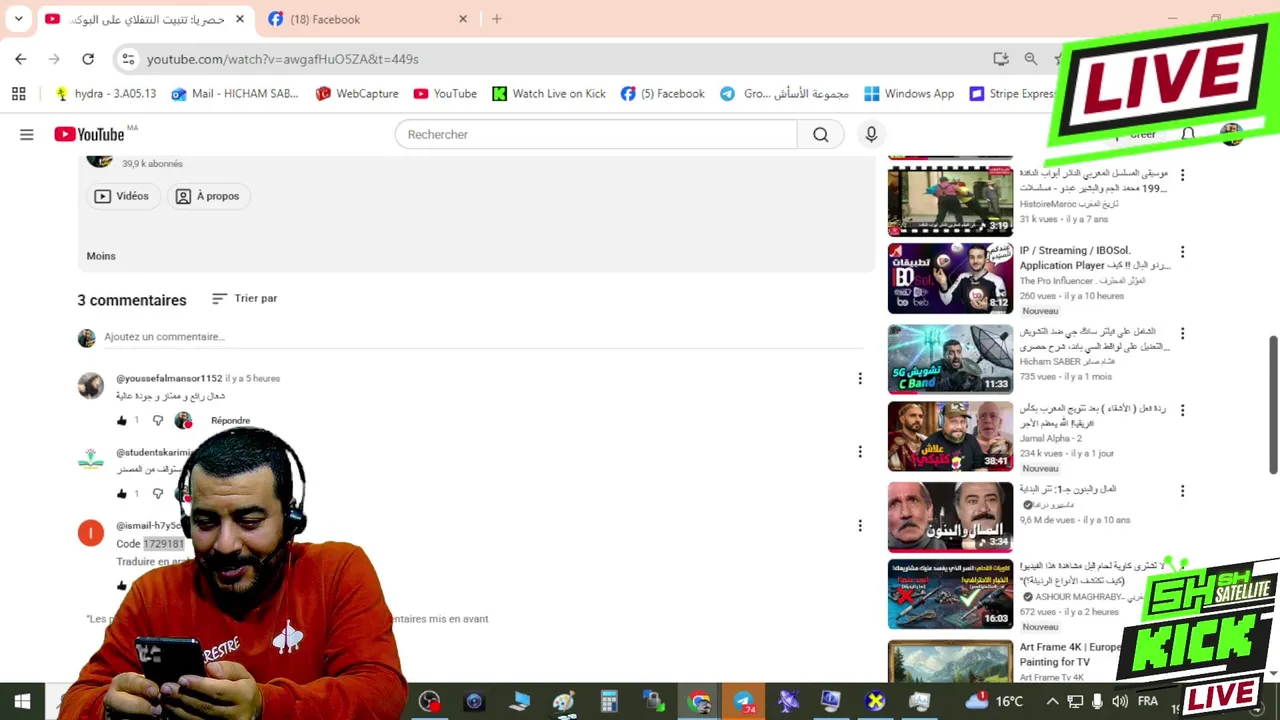This screenshot has width=1280, height=720.
Task: Open the 16:03 ASHOUR MAGHRABY video thumbnail
Action: (x=950, y=594)
